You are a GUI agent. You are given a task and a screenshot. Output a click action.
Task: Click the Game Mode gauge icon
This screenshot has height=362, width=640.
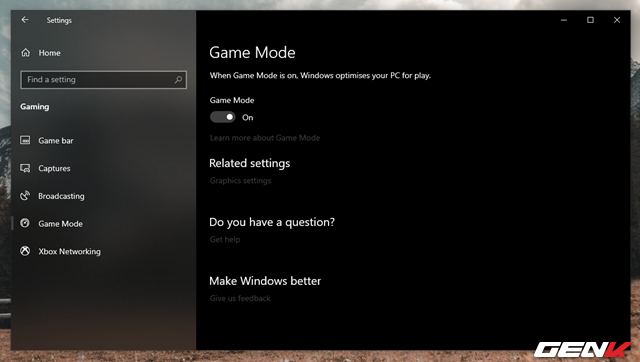point(25,223)
